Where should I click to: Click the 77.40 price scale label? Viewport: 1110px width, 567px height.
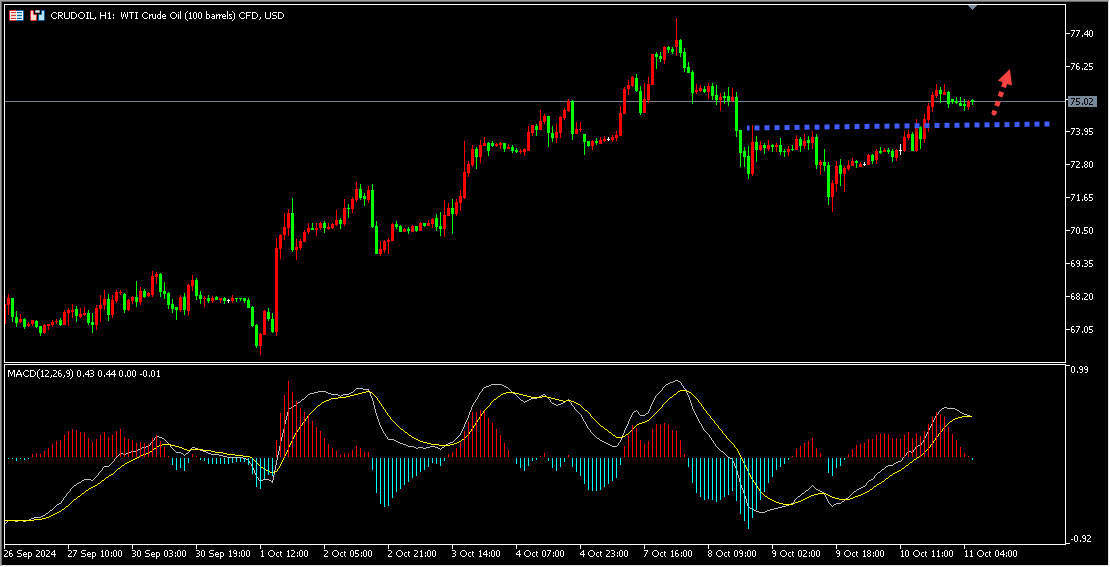point(1083,34)
